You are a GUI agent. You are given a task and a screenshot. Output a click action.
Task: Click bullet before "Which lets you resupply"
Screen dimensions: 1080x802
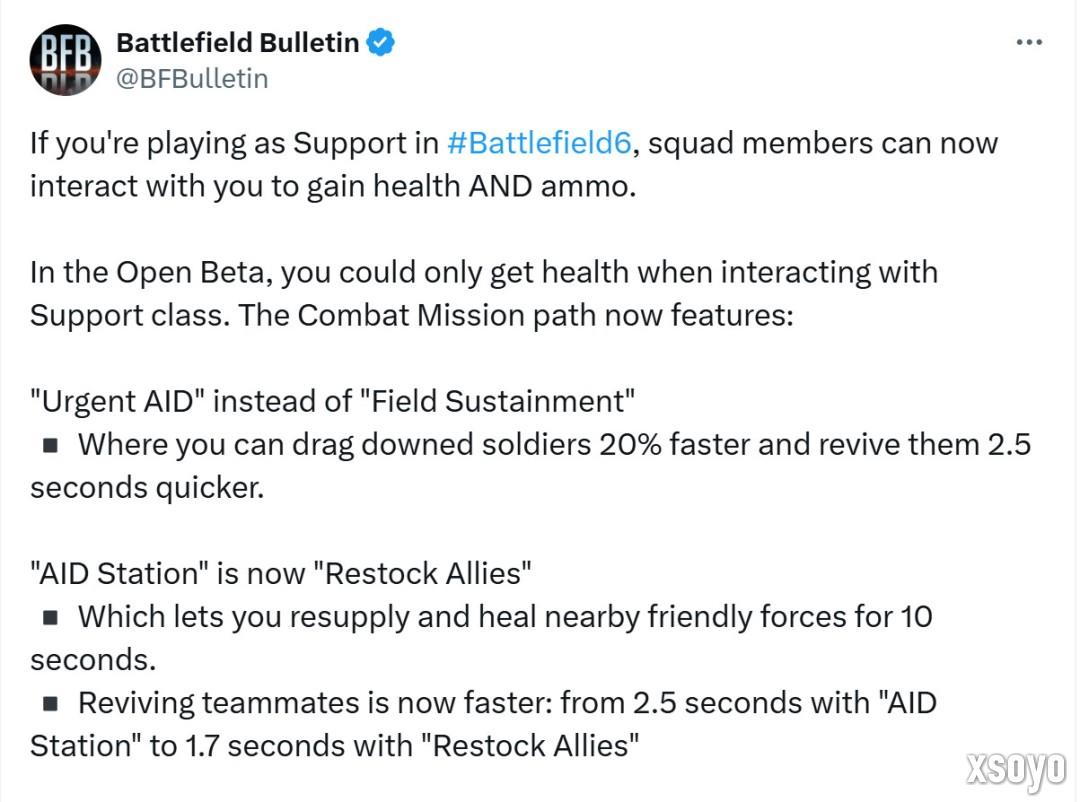tap(50, 617)
